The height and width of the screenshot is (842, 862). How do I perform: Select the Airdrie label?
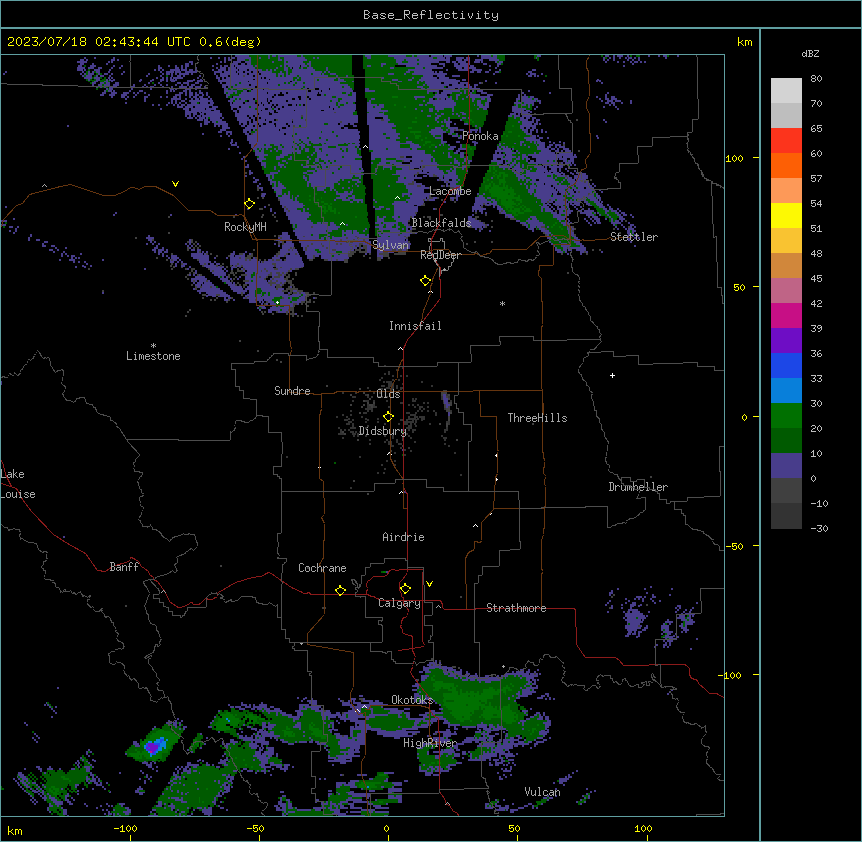pyautogui.click(x=403, y=537)
